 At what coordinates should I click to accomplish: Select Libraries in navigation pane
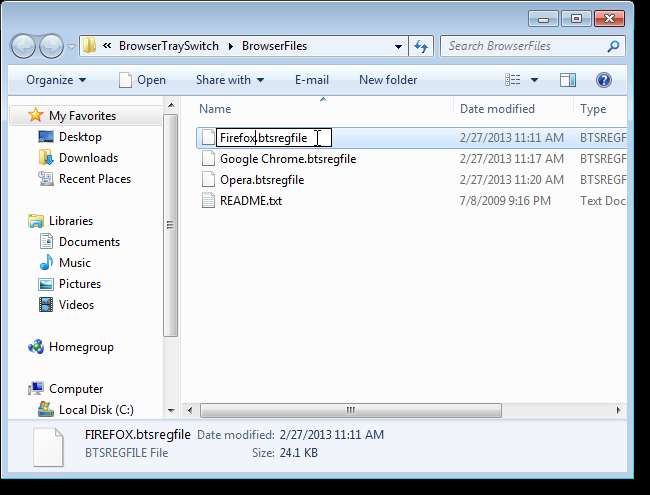71,221
